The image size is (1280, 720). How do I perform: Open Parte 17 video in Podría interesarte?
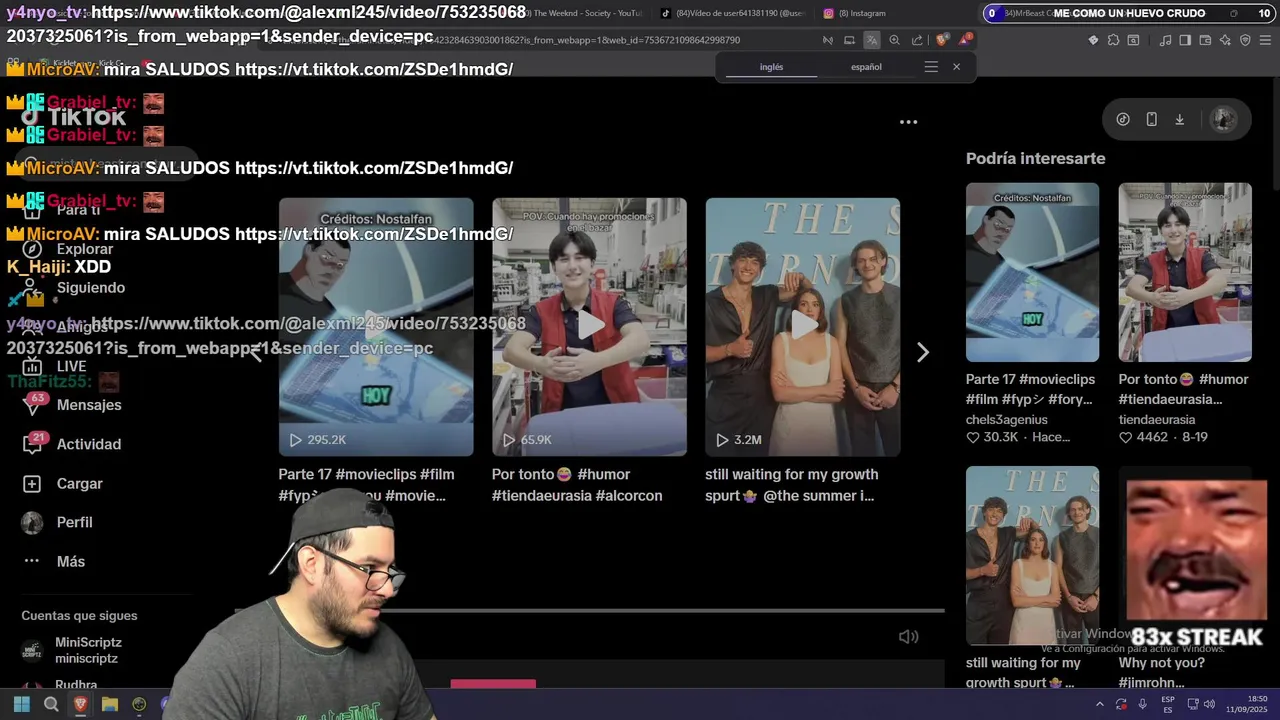coord(1032,272)
